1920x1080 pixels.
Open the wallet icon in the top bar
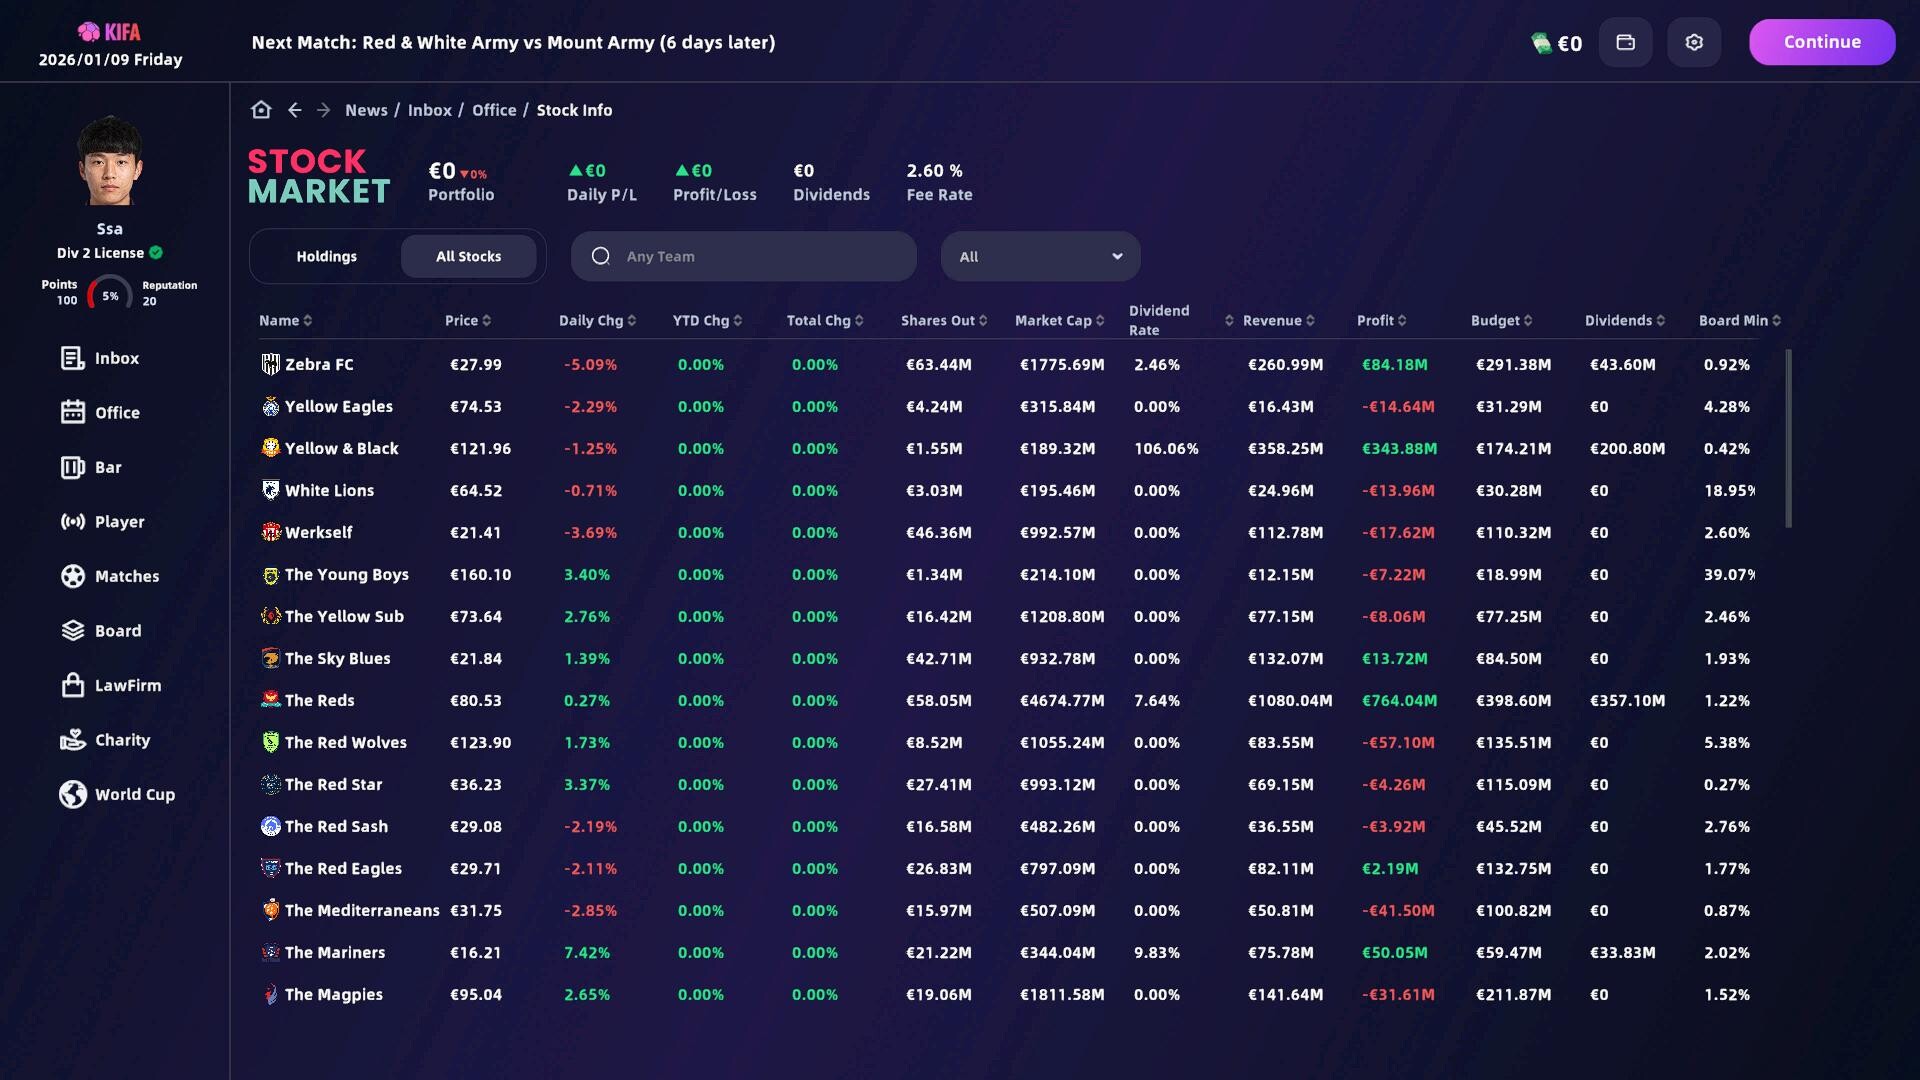1625,42
